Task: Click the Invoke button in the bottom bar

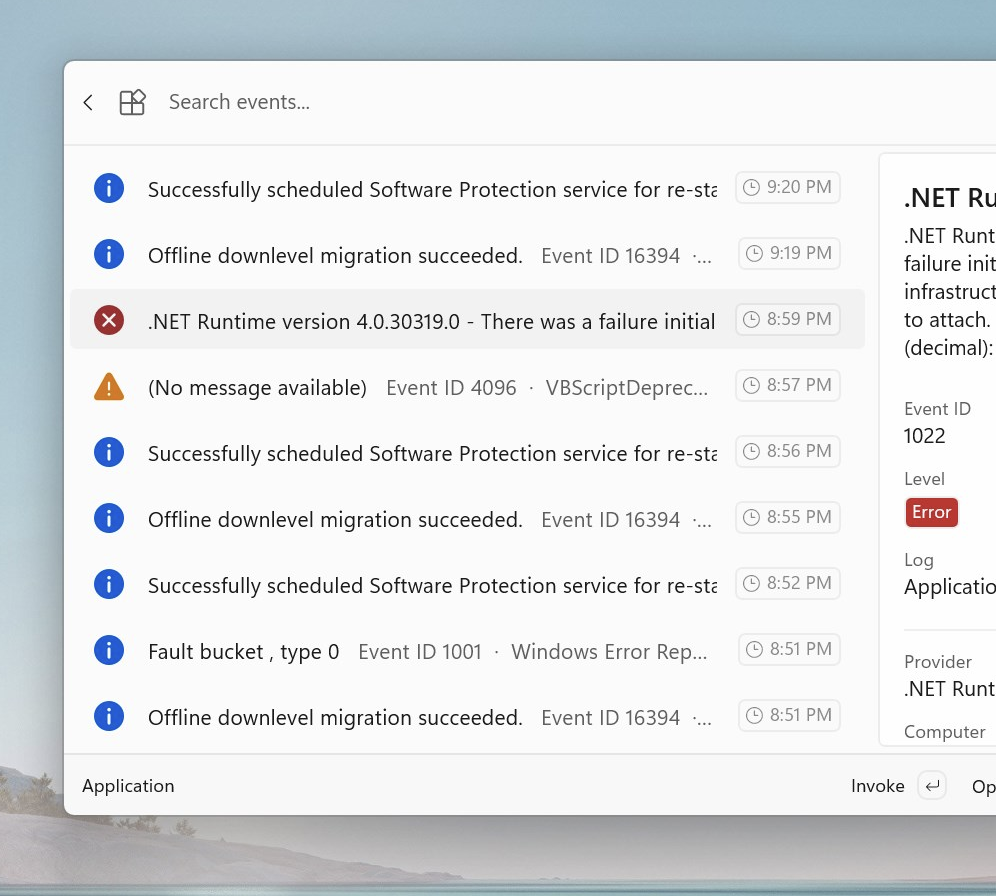Action: click(x=877, y=786)
